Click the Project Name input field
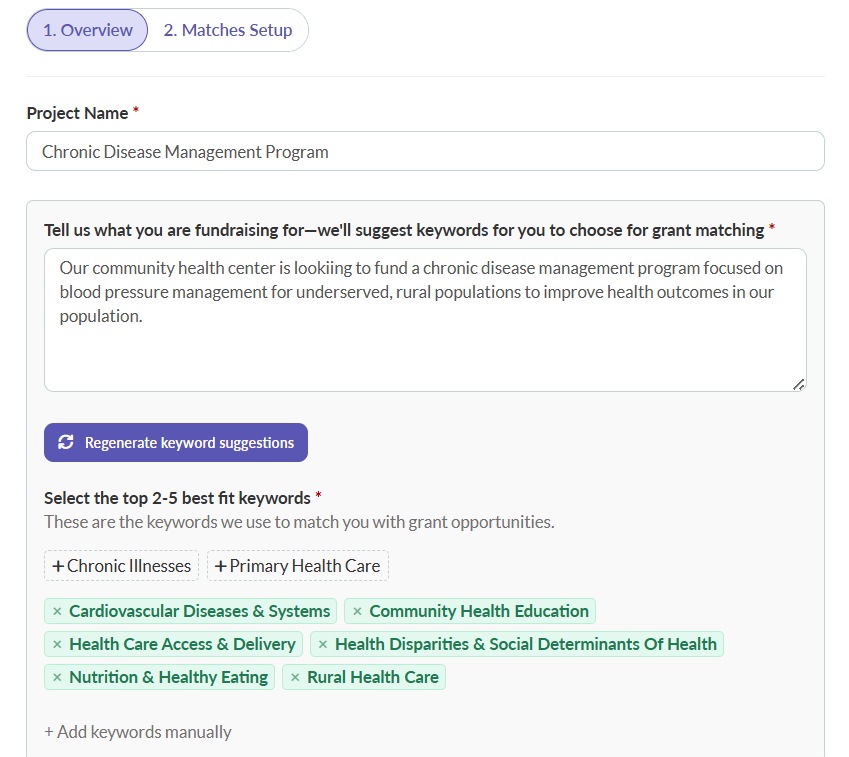Screen dimensions: 849x757 pos(425,151)
